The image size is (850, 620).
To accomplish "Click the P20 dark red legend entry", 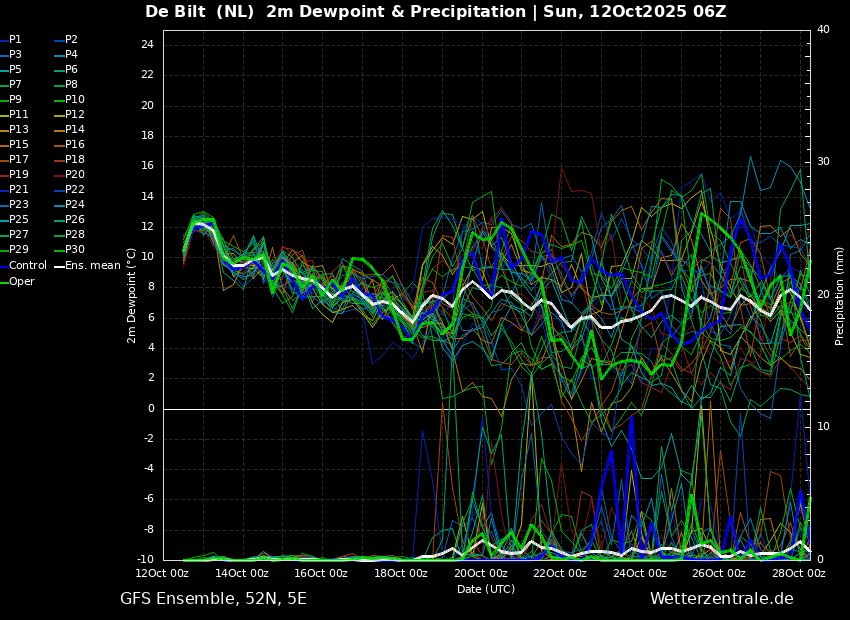I will (x=70, y=175).
